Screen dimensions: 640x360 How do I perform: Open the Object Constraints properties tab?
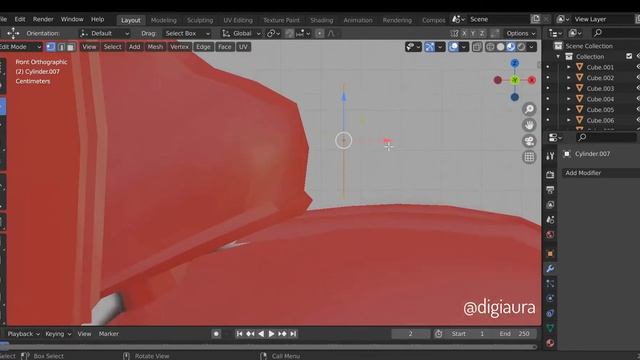pos(550,313)
